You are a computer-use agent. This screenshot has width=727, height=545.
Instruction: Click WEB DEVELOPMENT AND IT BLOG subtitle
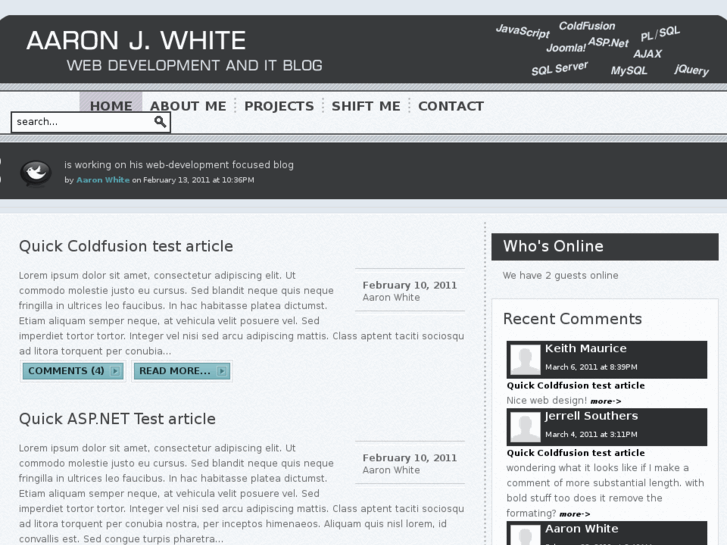[194, 65]
